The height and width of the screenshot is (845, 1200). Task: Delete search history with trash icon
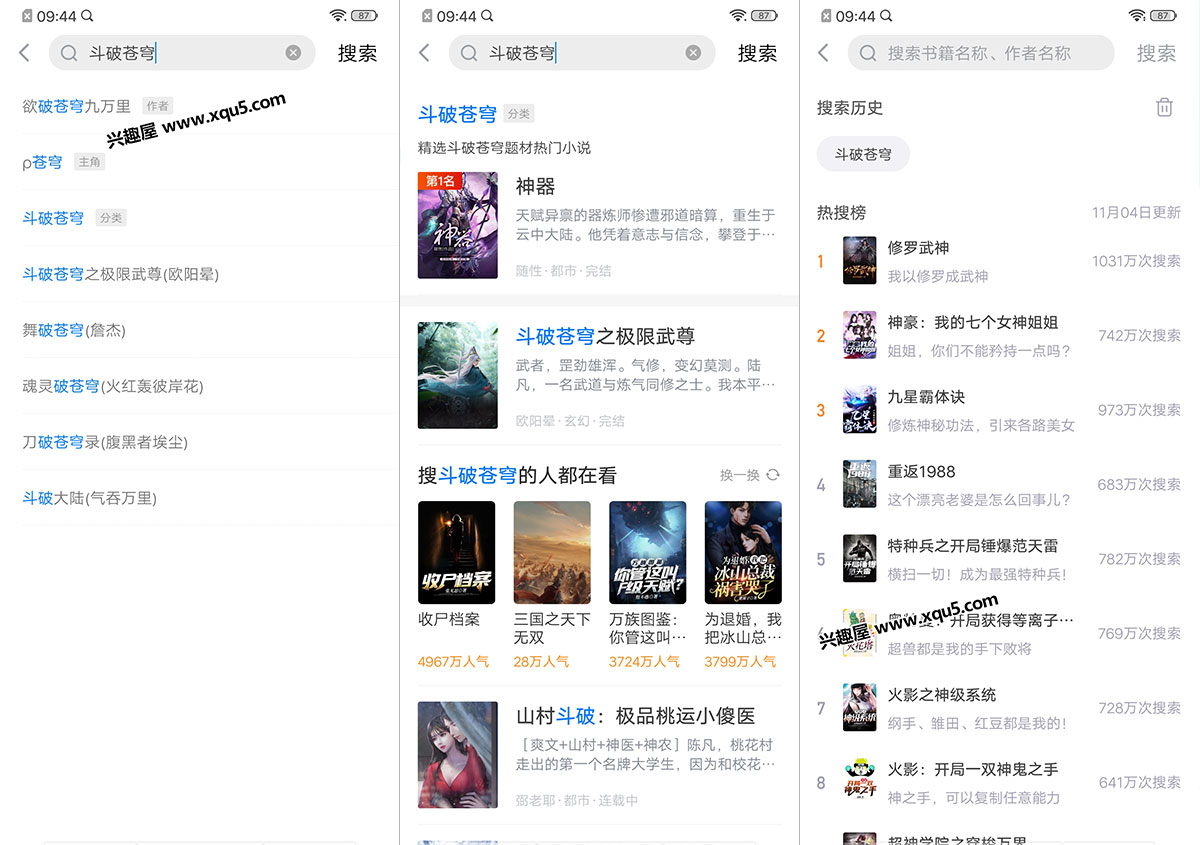[x=1164, y=107]
